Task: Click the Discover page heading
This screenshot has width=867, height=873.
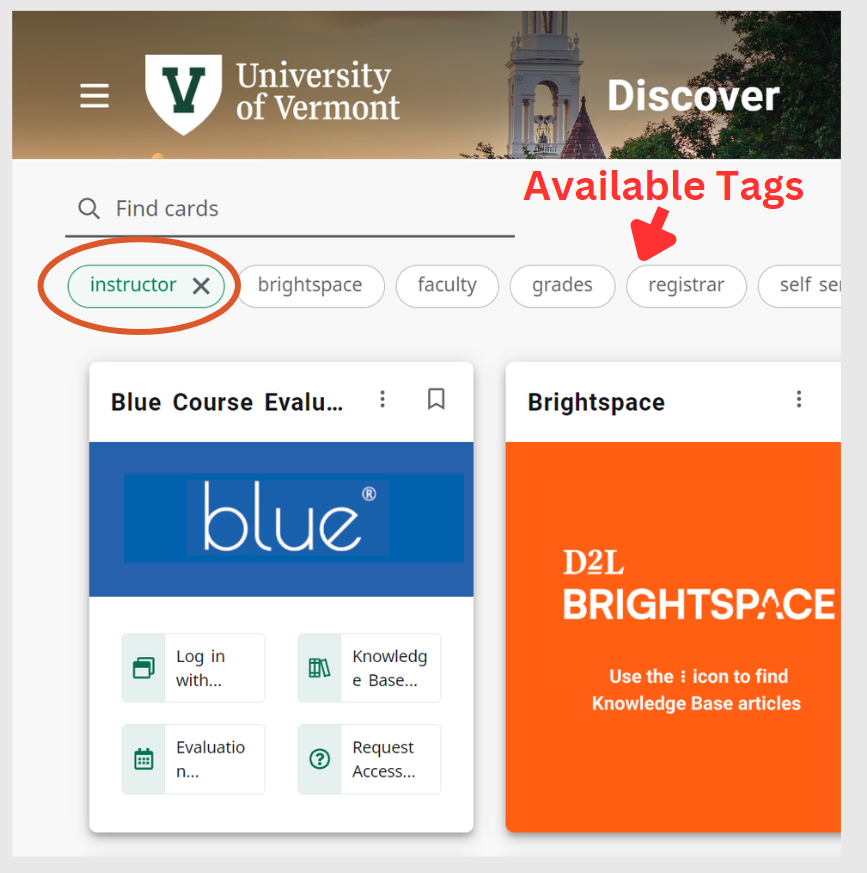Action: [693, 96]
